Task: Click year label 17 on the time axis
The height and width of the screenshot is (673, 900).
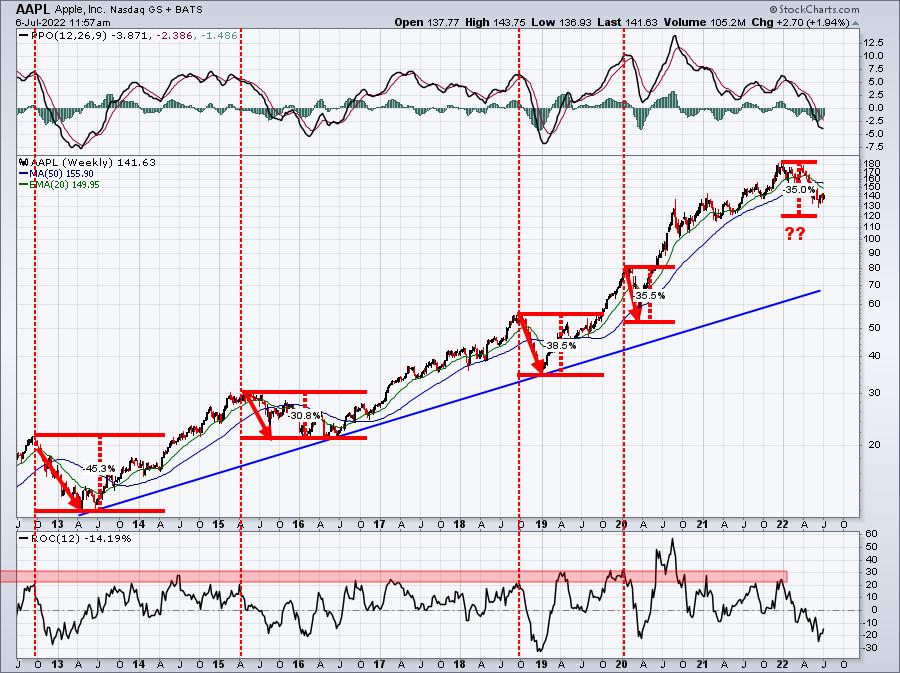Action: click(379, 524)
